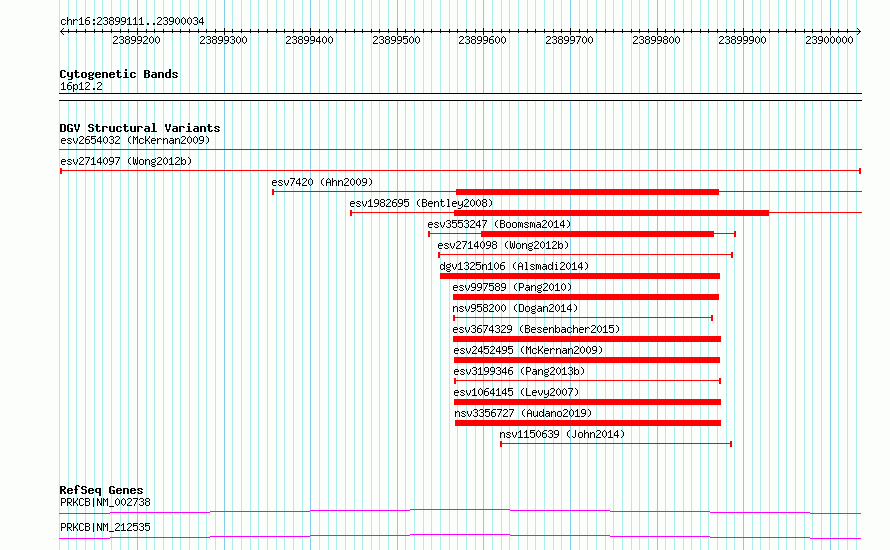Select the nsv958200 (Dogan2014) label
890x550 pixels.
(515, 308)
